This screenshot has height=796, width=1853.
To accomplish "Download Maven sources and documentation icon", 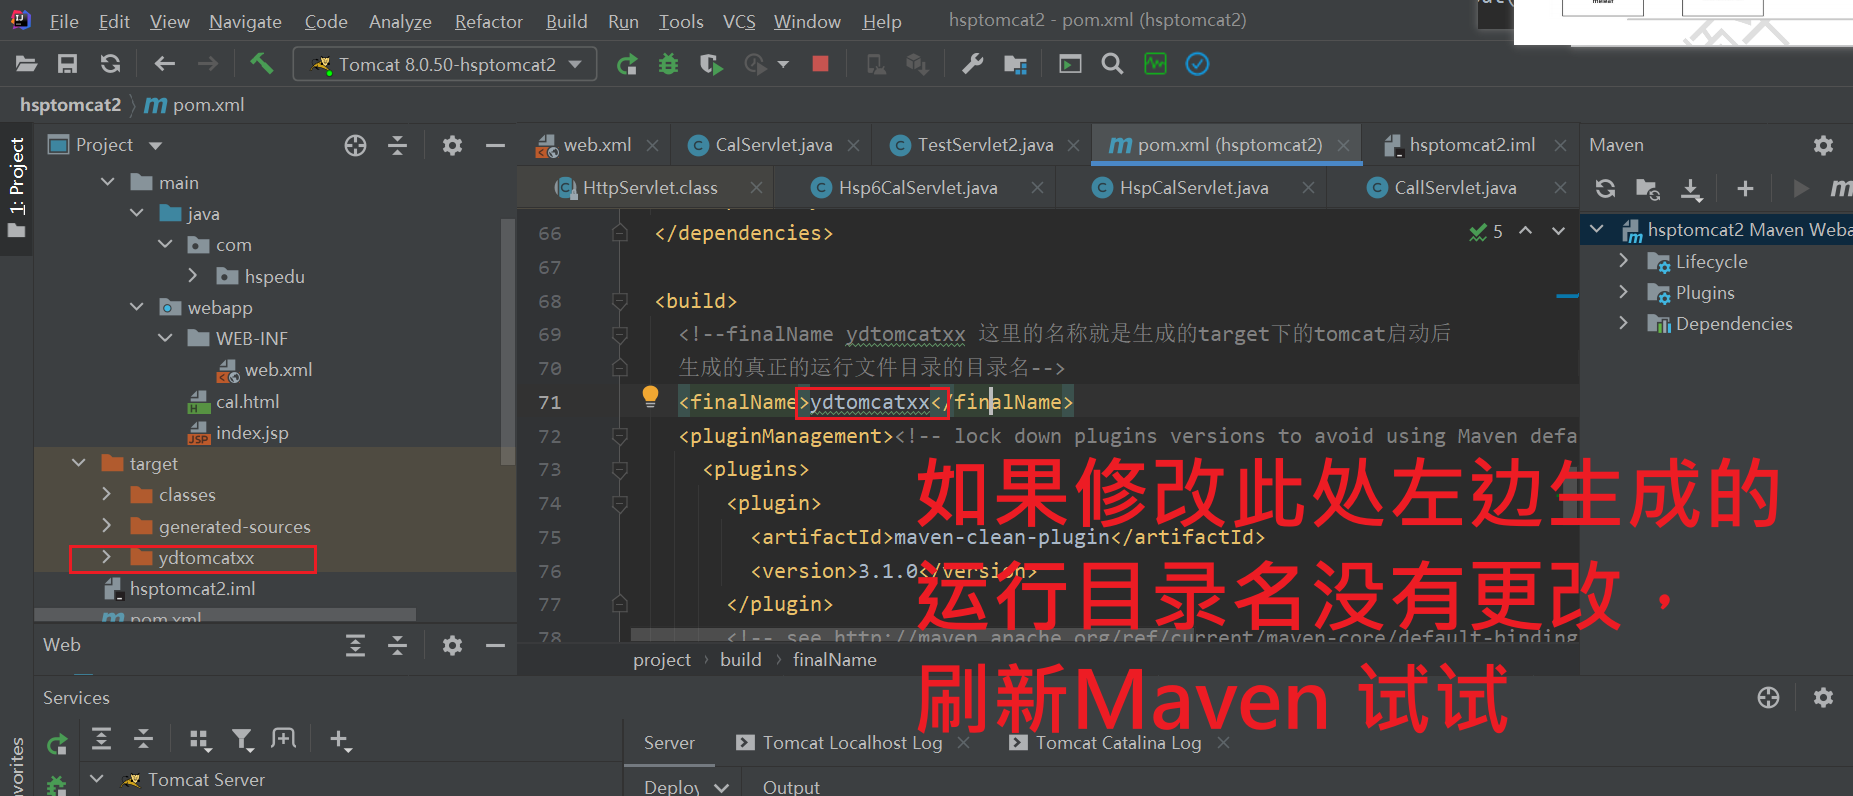I will pos(1690,189).
